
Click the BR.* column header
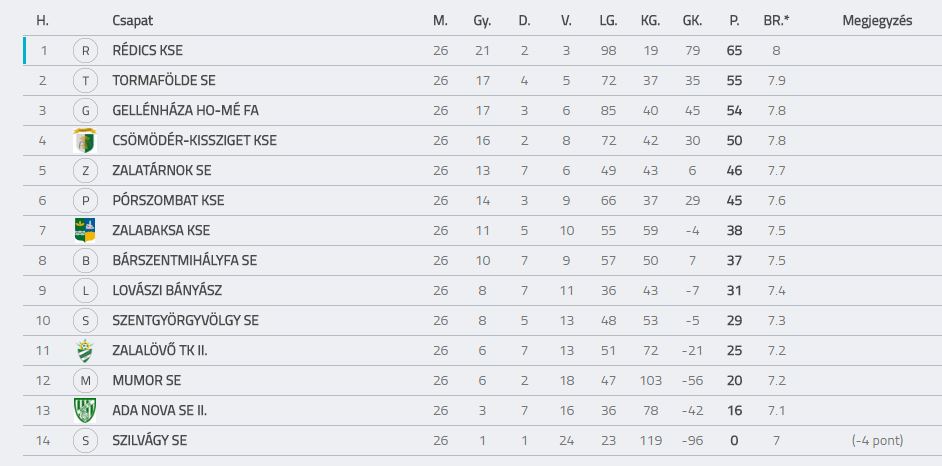[776, 20]
